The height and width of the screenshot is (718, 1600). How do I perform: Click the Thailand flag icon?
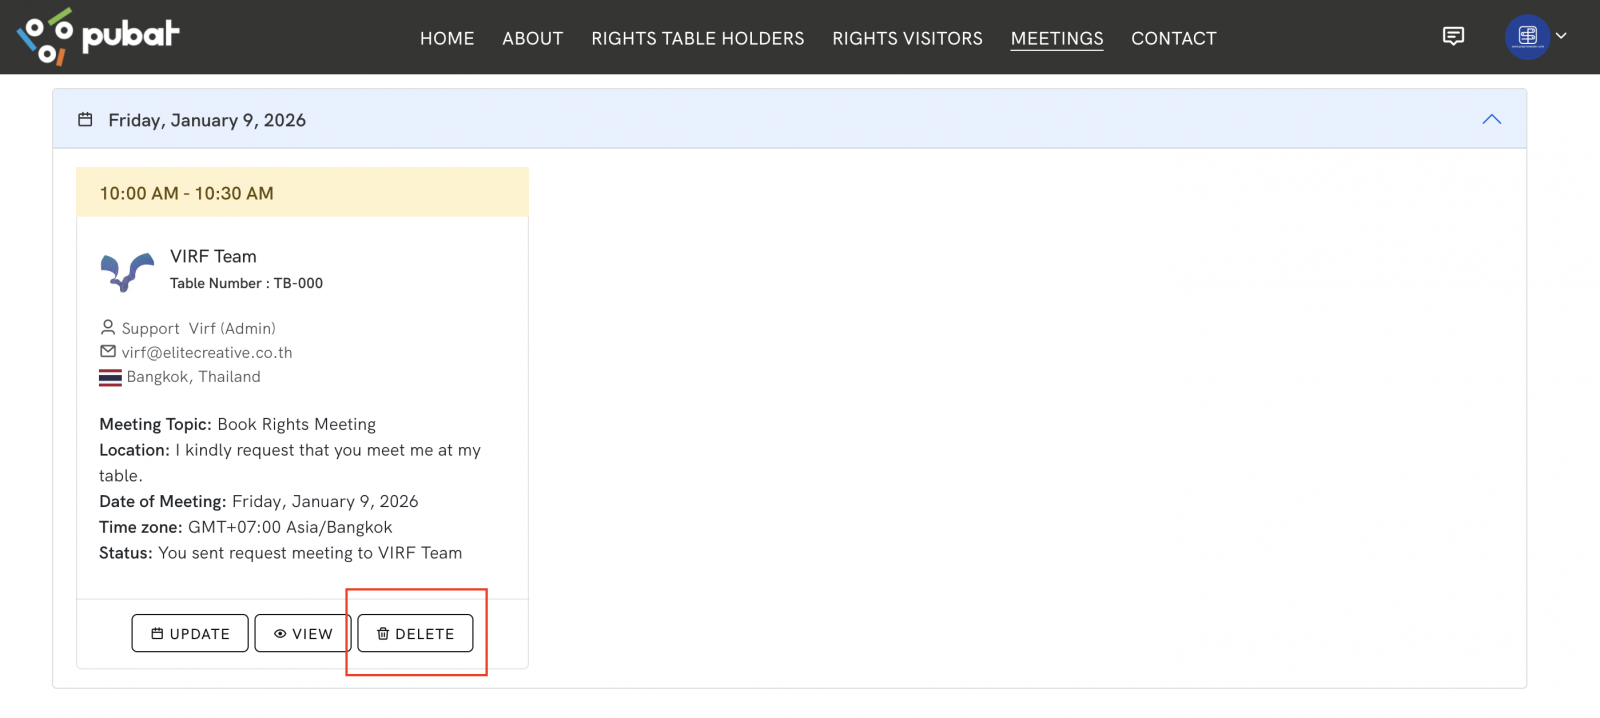(x=110, y=377)
